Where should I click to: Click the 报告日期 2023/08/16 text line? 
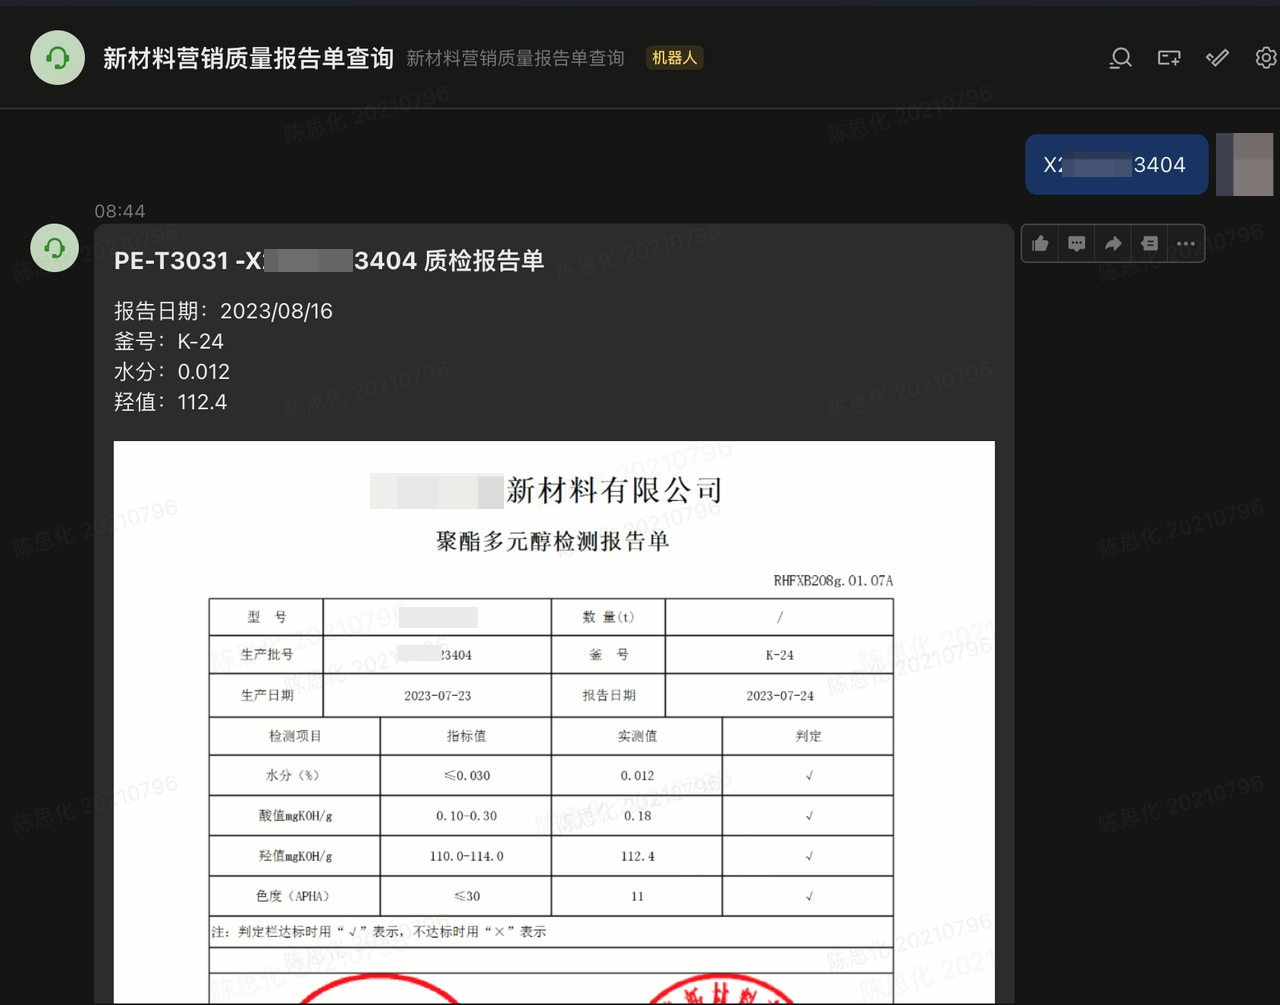[x=223, y=311]
